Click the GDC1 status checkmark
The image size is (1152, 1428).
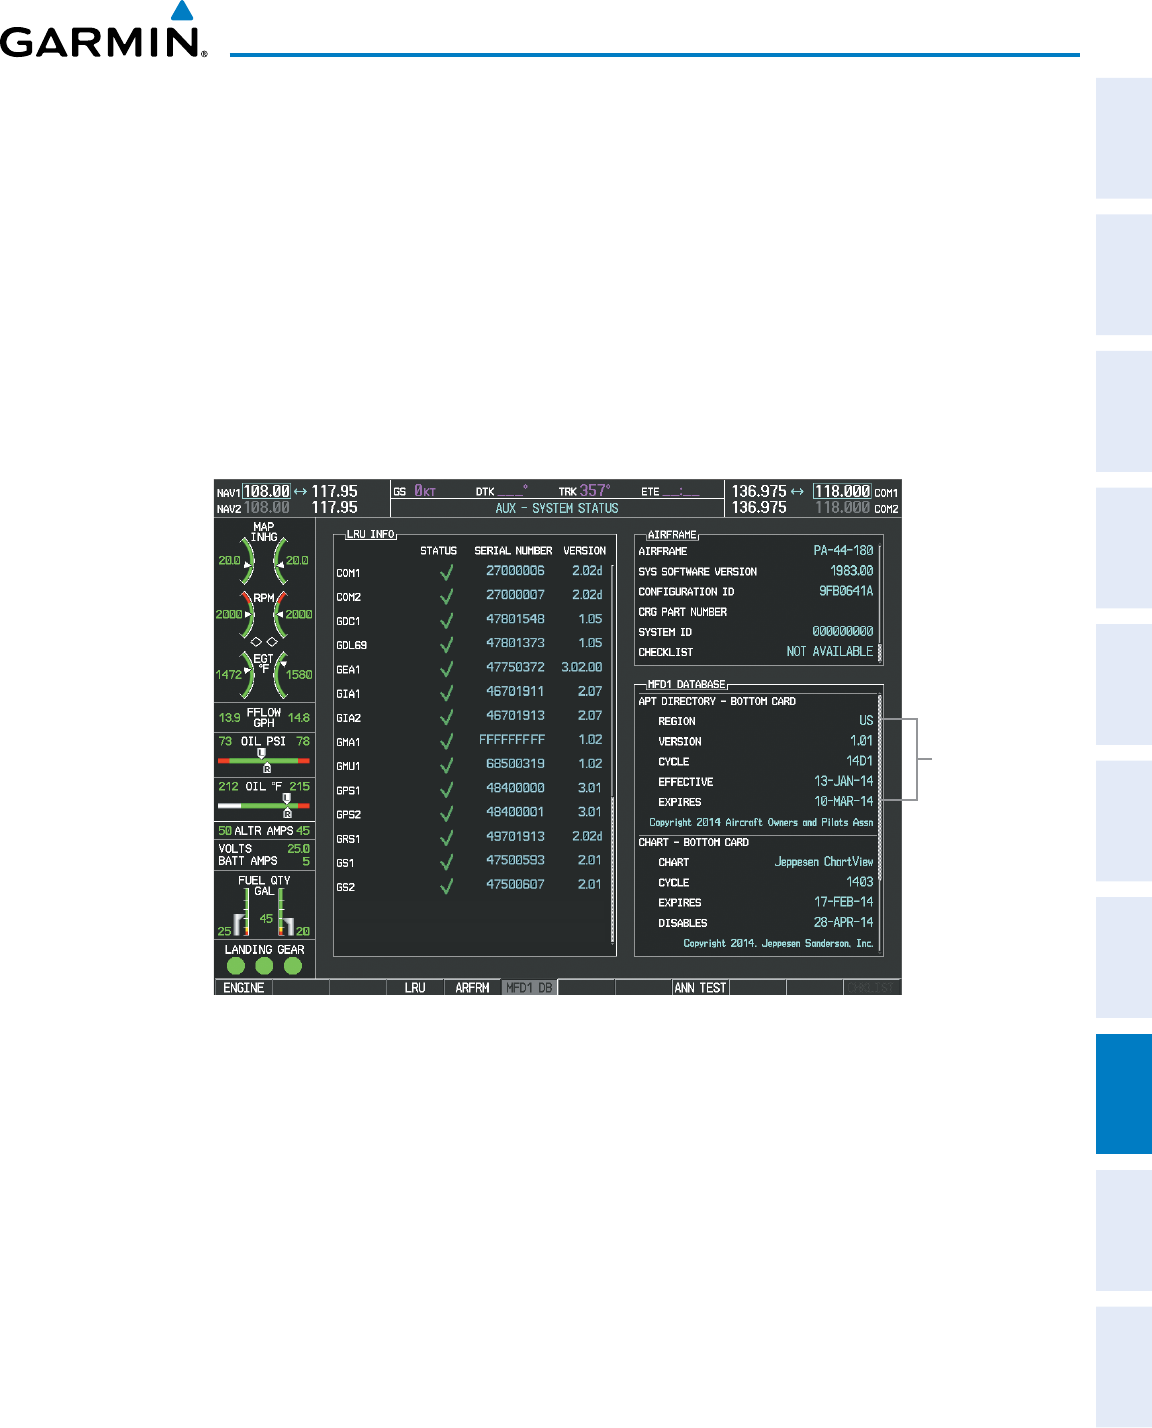click(x=446, y=620)
